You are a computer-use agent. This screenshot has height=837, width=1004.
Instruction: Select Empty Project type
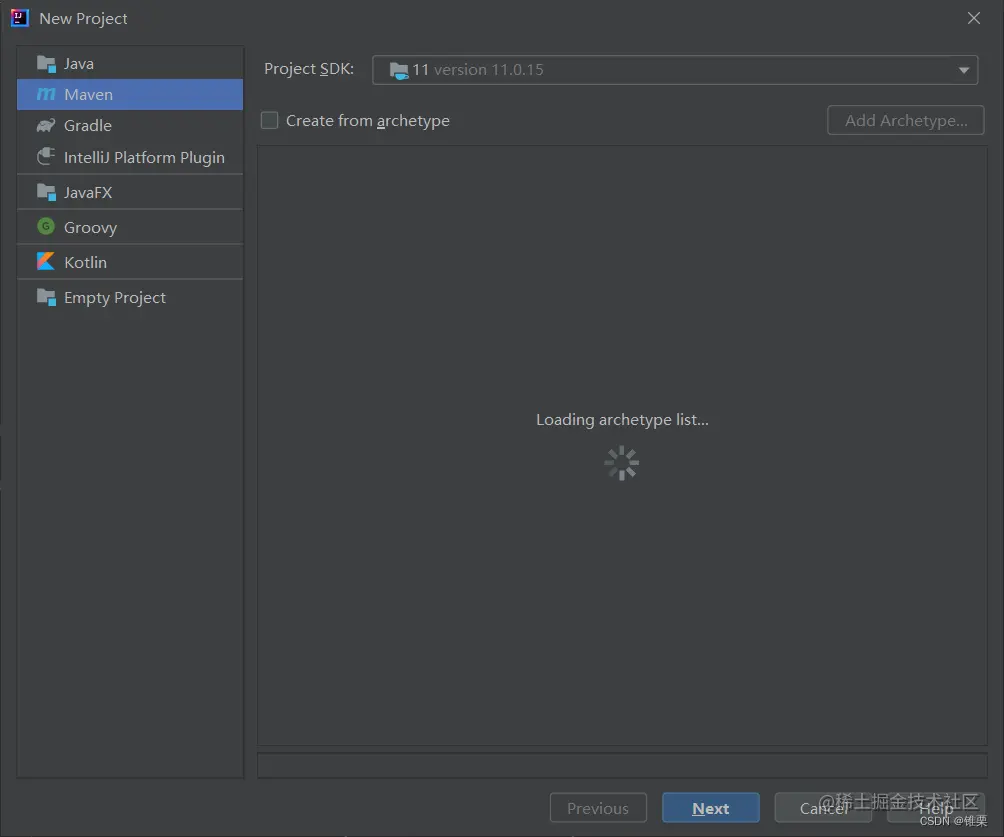tap(130, 297)
